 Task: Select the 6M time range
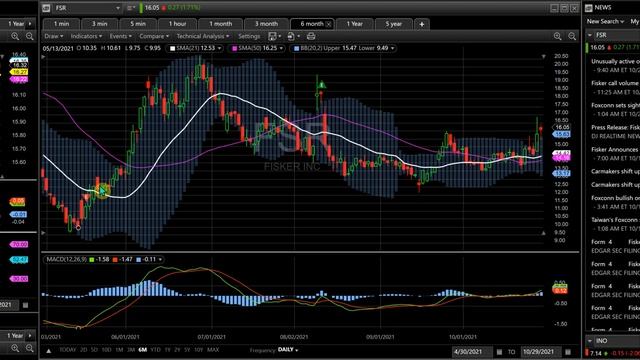click(x=142, y=350)
